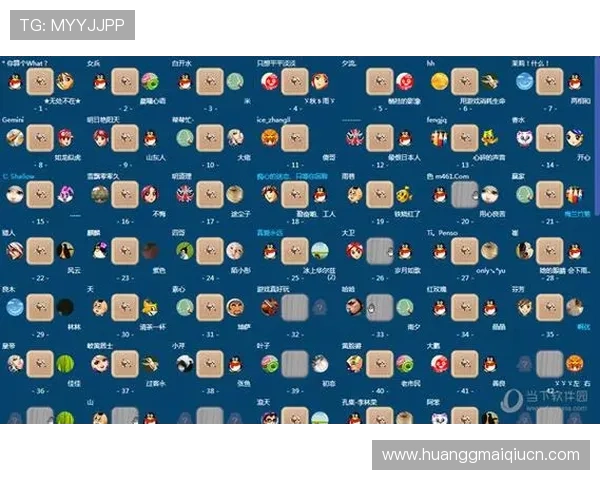The height and width of the screenshot is (480, 600).
Task: Select the yellow ball avatar at table 6
Action: 440,82
